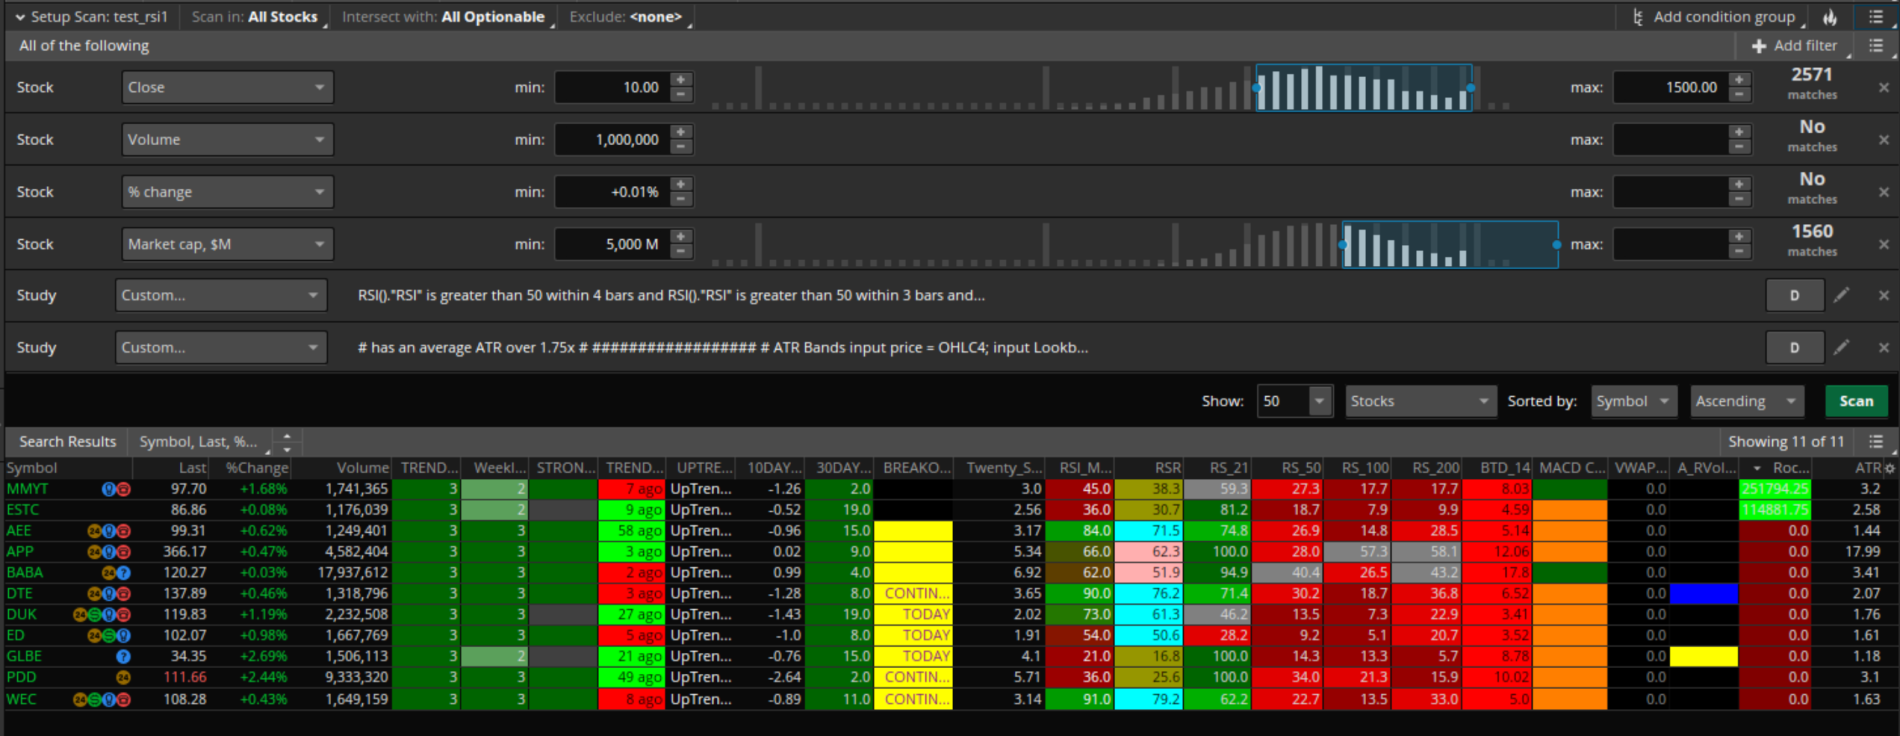Click left handle of Market cap range slider
Image resolution: width=1900 pixels, height=736 pixels.
(1343, 244)
